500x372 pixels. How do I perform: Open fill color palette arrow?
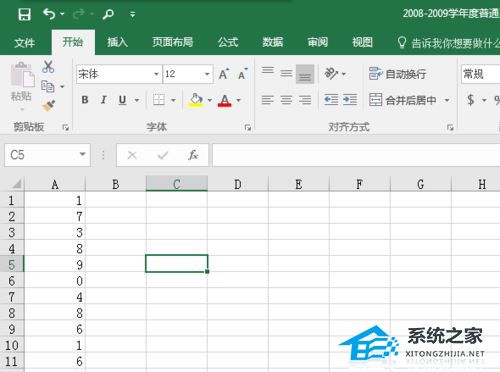point(210,100)
